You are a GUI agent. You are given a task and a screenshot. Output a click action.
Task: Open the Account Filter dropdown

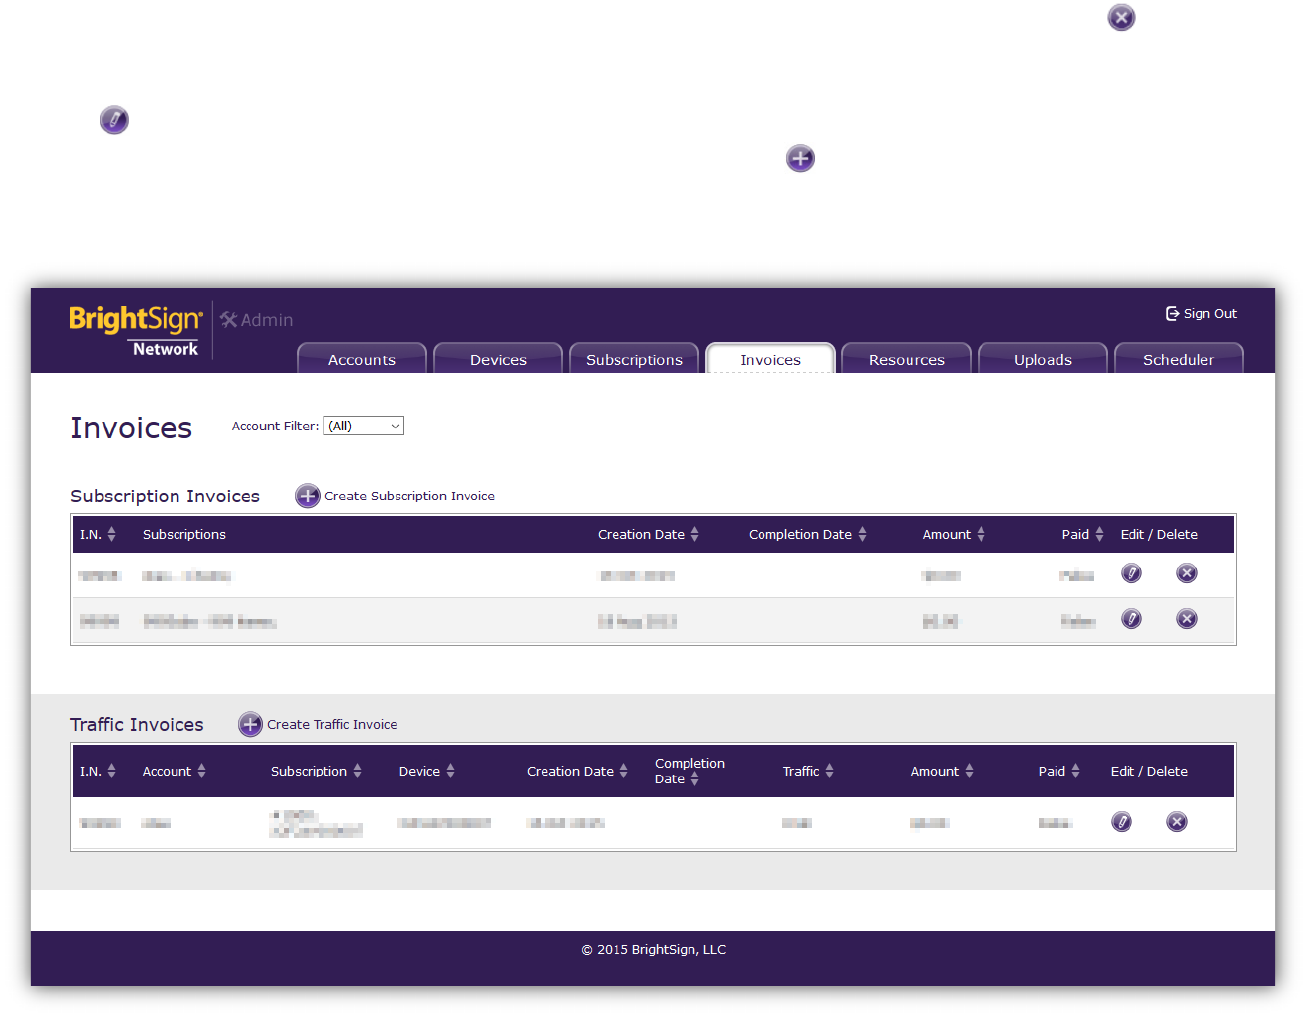pos(363,426)
